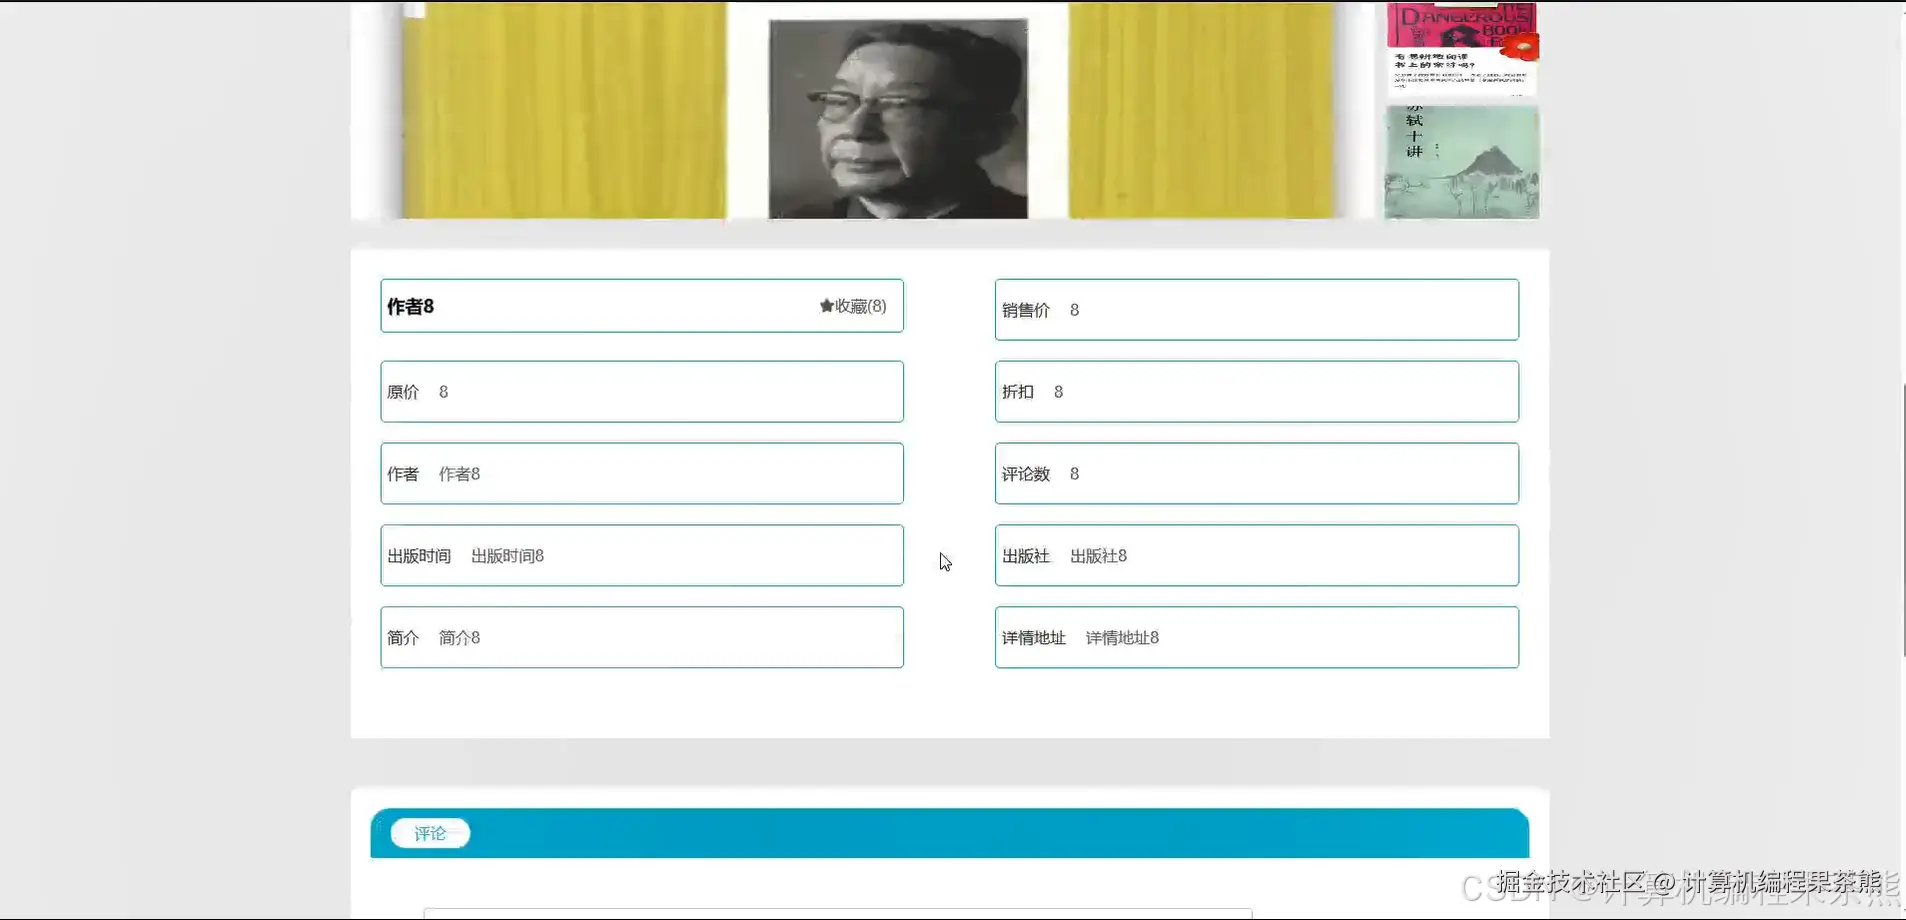Click the 出版时间8 field row

click(642, 556)
